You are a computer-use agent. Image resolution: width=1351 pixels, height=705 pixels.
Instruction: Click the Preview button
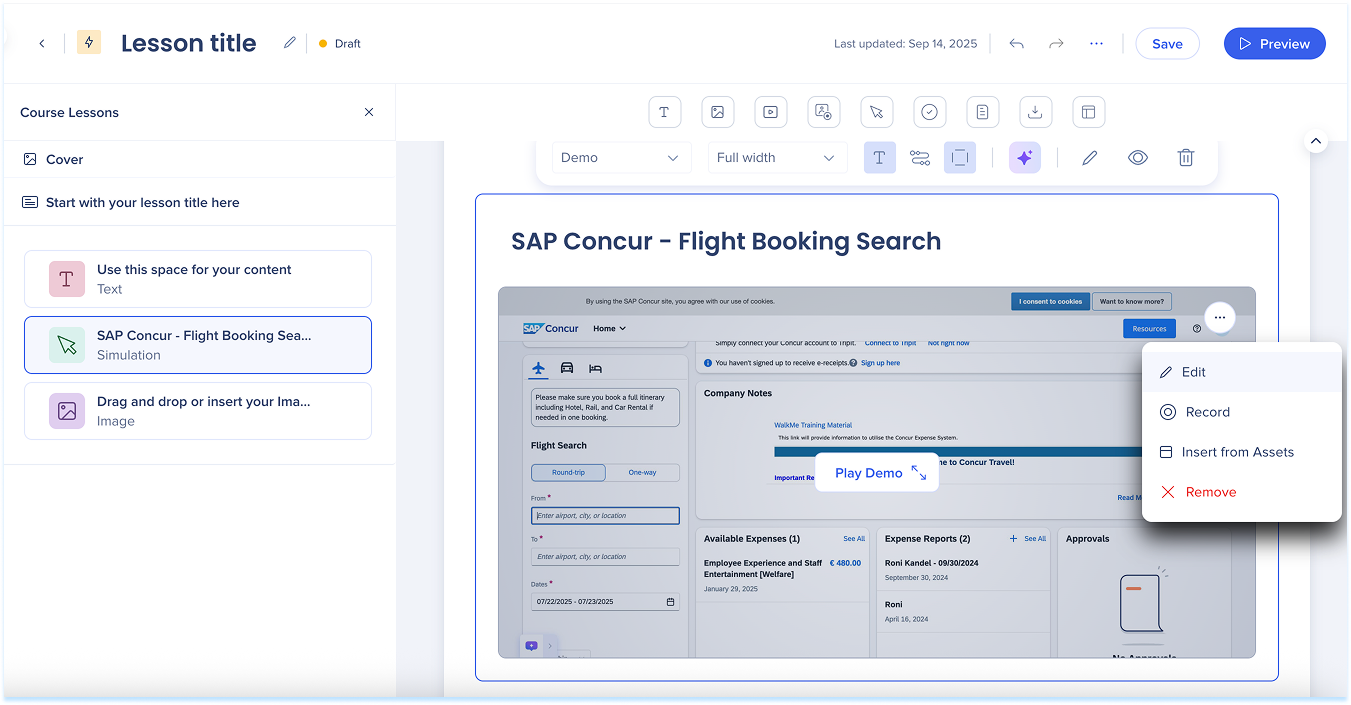pos(1274,44)
